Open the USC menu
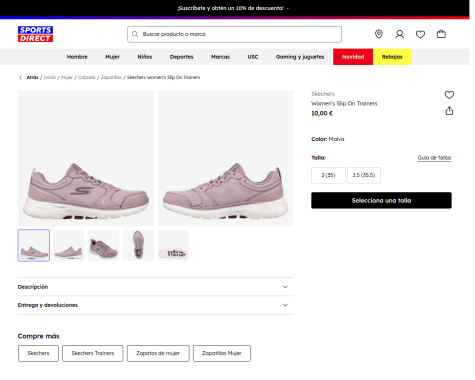Image resolution: width=475 pixels, height=380 pixels. click(253, 57)
